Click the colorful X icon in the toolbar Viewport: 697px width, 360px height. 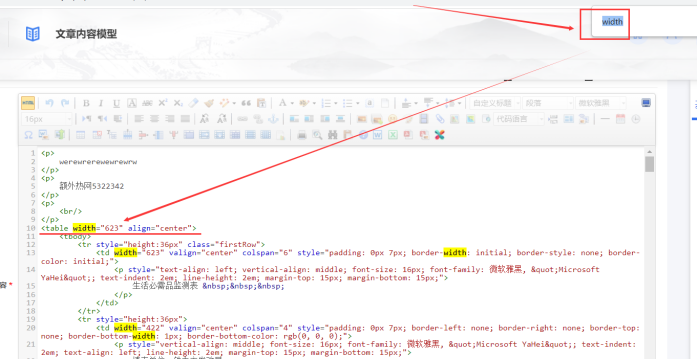(x=440, y=135)
